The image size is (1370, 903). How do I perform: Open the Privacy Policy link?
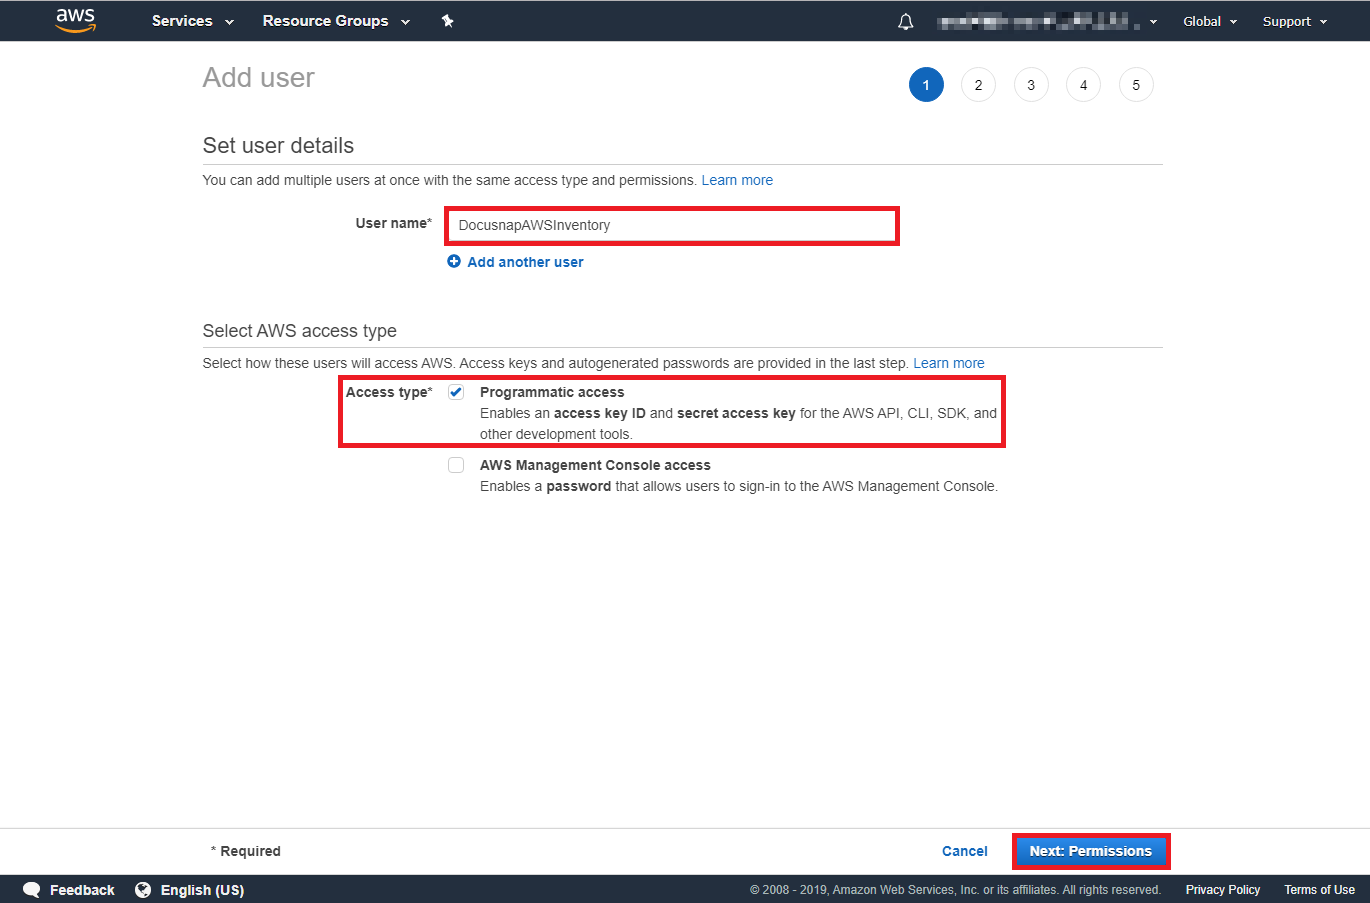point(1223,890)
